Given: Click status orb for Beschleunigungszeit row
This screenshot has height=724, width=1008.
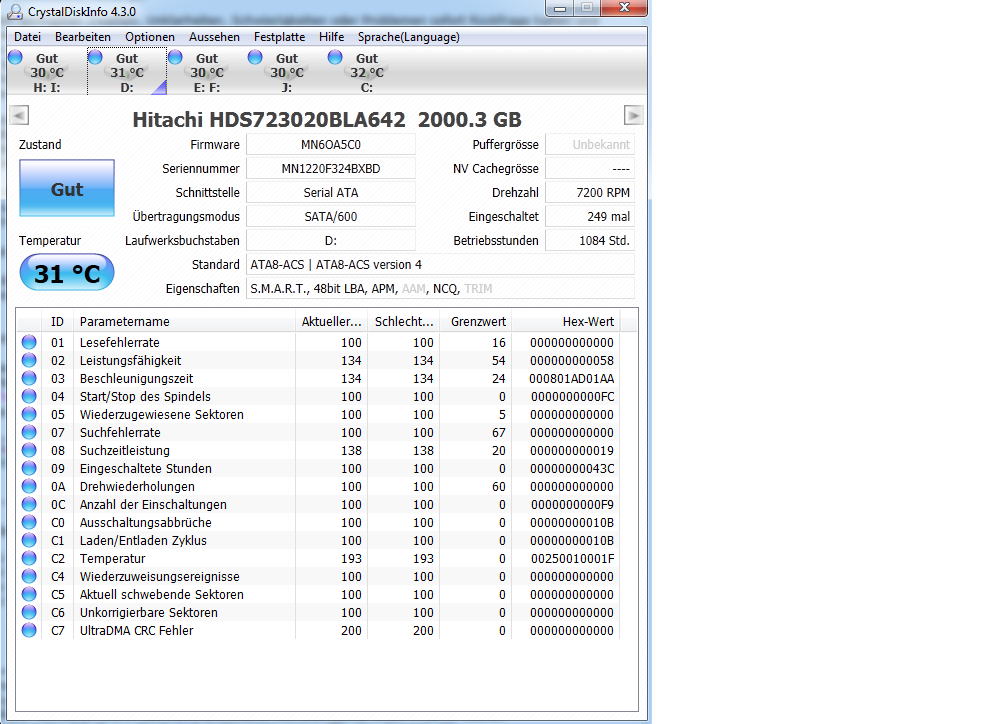Looking at the screenshot, I should click(x=29, y=378).
